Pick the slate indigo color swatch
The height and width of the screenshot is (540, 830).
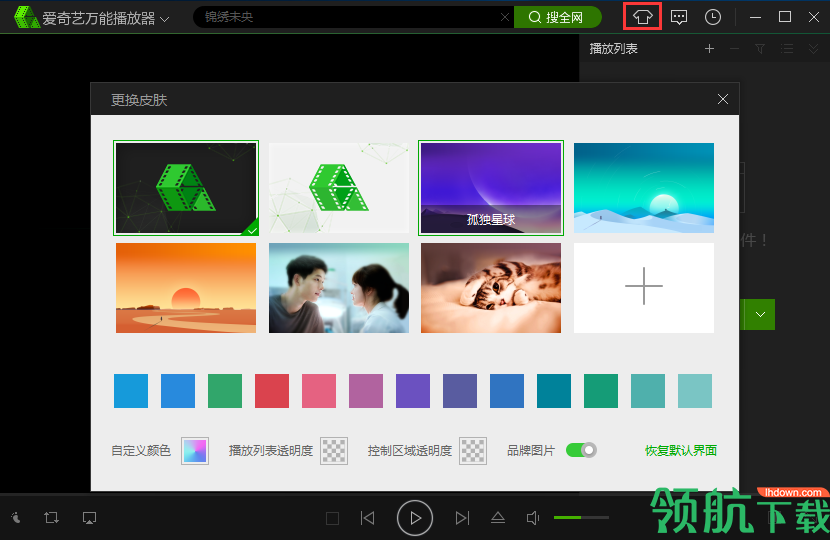point(460,391)
